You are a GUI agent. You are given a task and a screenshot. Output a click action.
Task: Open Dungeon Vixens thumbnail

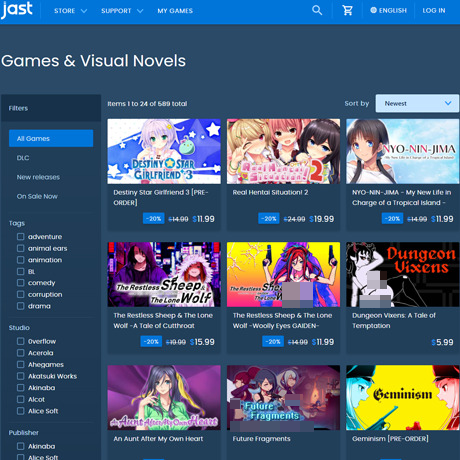(x=403, y=274)
